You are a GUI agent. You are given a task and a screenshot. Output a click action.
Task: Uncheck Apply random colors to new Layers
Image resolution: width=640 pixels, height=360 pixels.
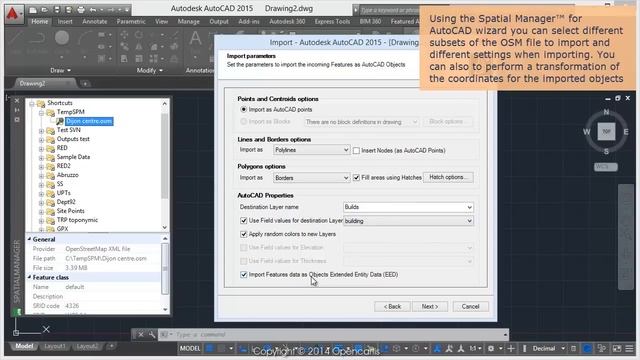244,234
